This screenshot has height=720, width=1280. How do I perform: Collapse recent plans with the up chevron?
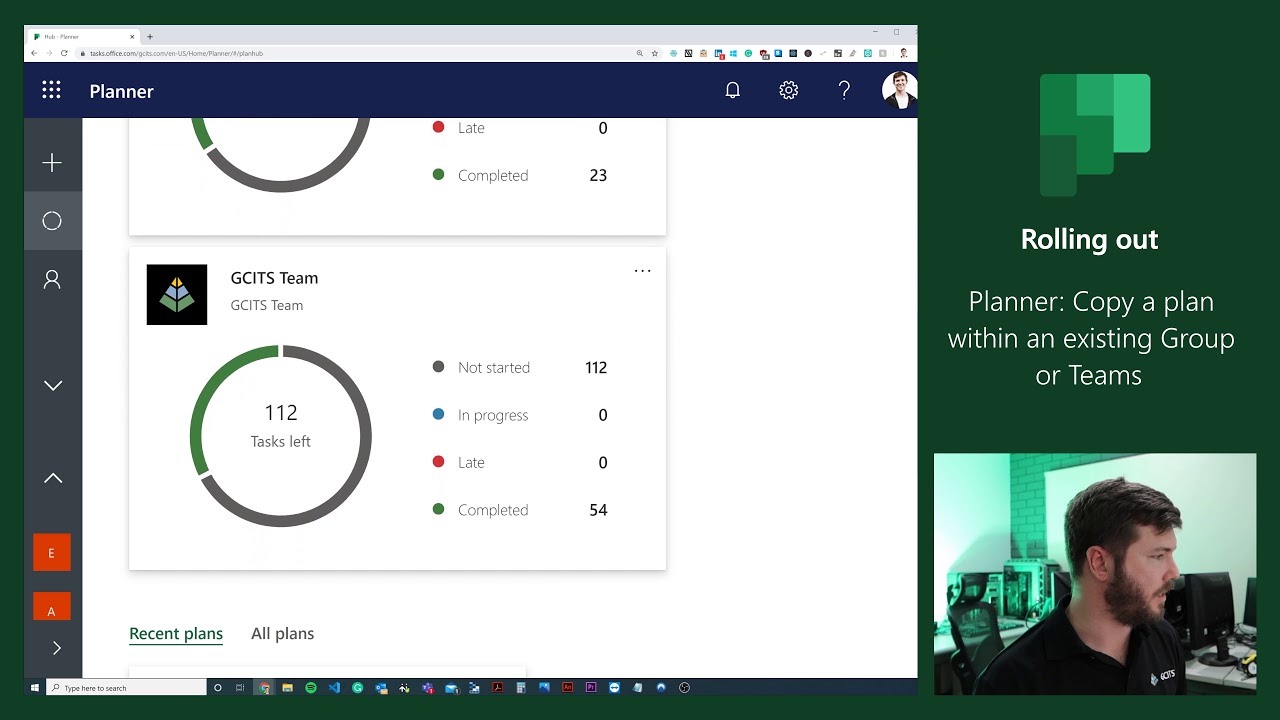[x=53, y=478]
